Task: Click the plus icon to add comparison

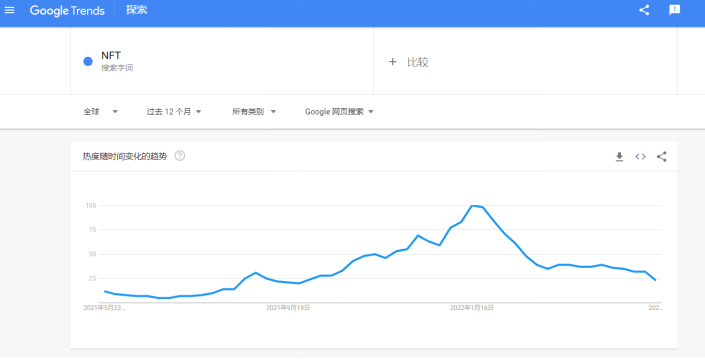Action: [393, 62]
